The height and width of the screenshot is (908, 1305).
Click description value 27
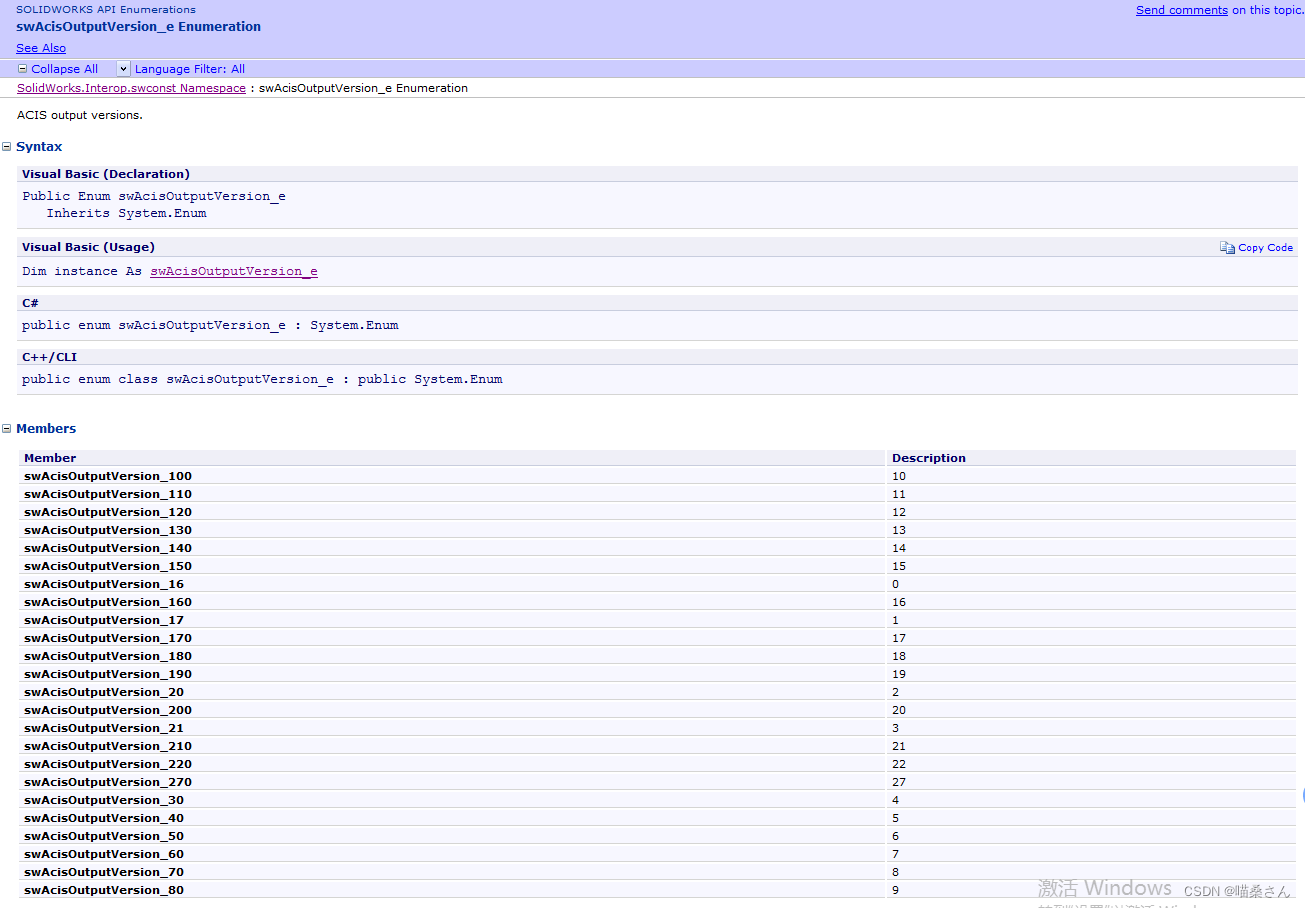click(x=899, y=782)
